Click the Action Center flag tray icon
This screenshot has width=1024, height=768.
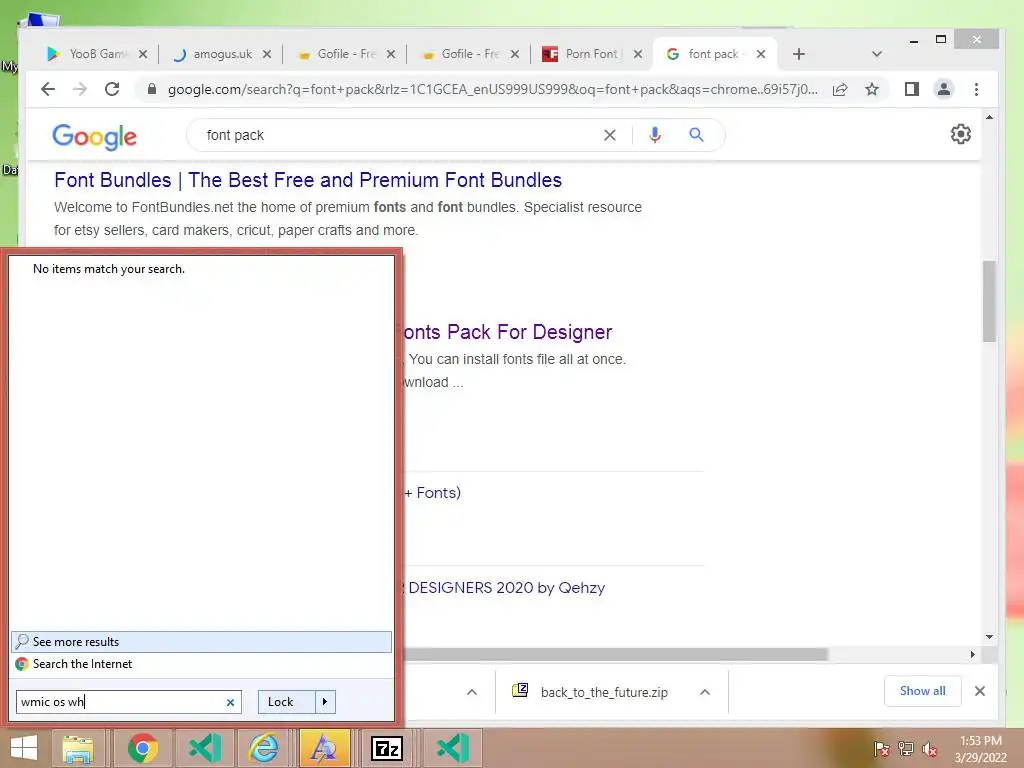tap(881, 749)
